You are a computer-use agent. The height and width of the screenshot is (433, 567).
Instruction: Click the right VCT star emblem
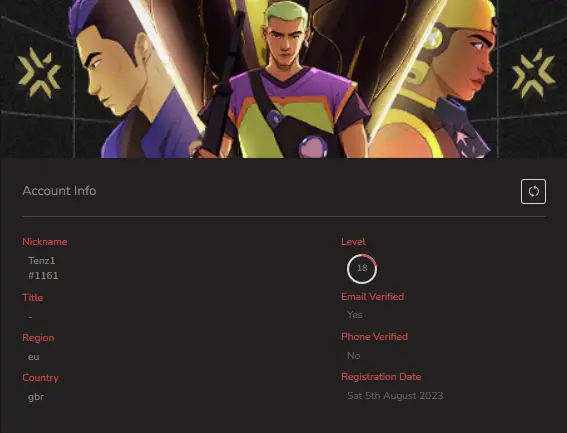(x=533, y=73)
